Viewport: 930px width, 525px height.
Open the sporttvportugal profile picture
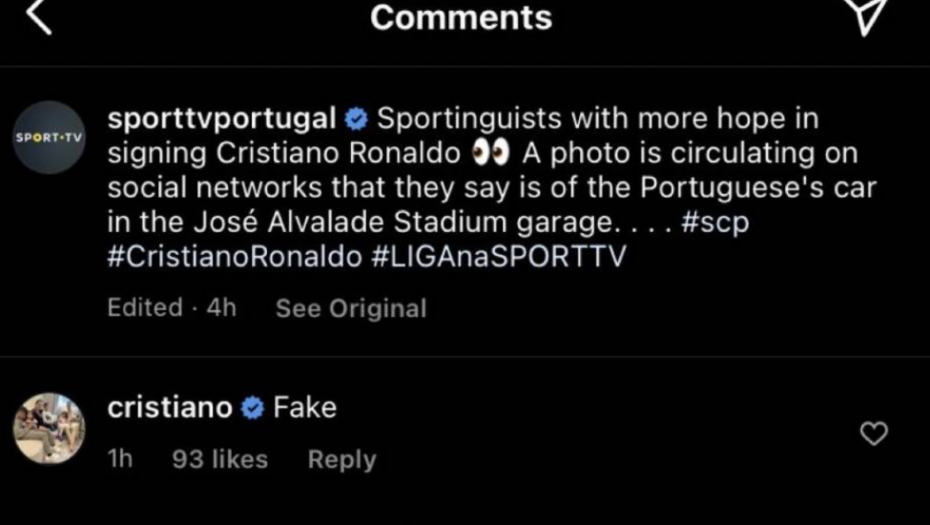48,137
